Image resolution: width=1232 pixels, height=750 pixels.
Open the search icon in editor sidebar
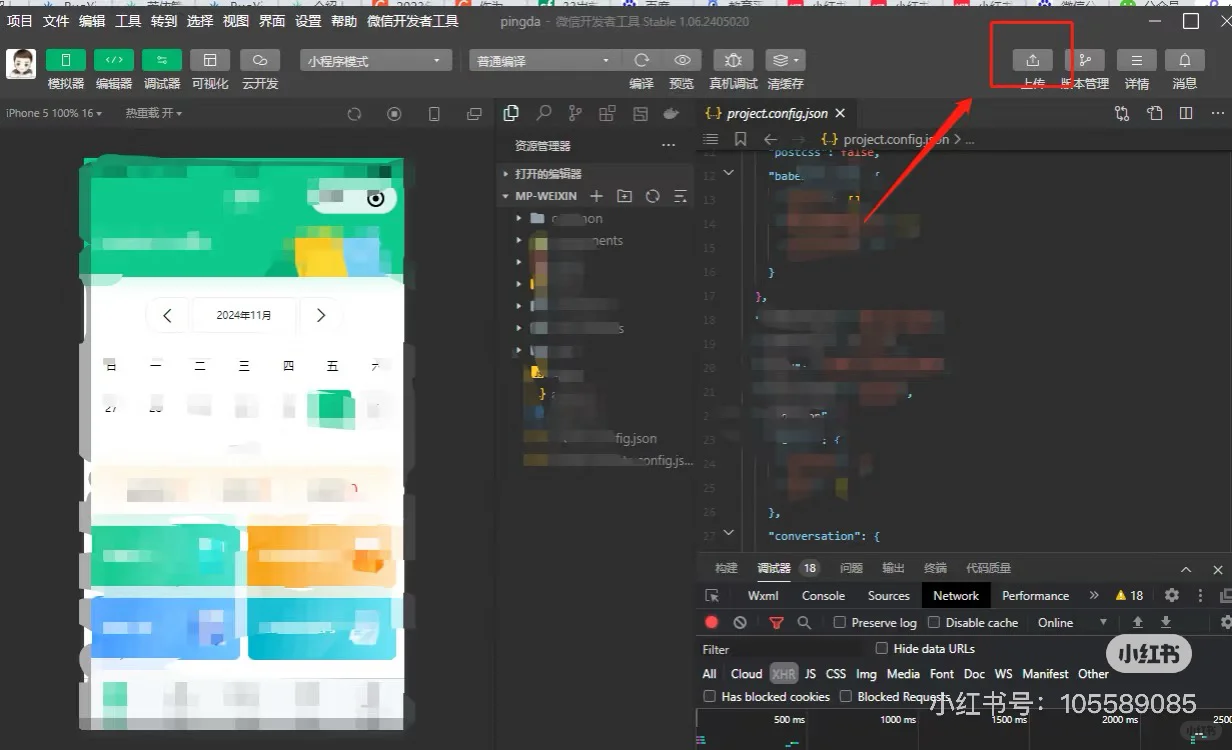[543, 113]
